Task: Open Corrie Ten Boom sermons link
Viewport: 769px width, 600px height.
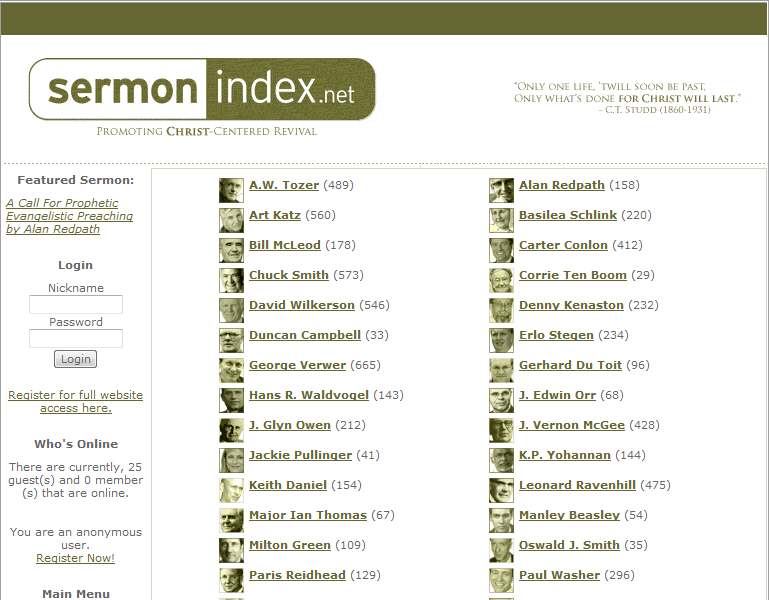Action: click(x=573, y=275)
